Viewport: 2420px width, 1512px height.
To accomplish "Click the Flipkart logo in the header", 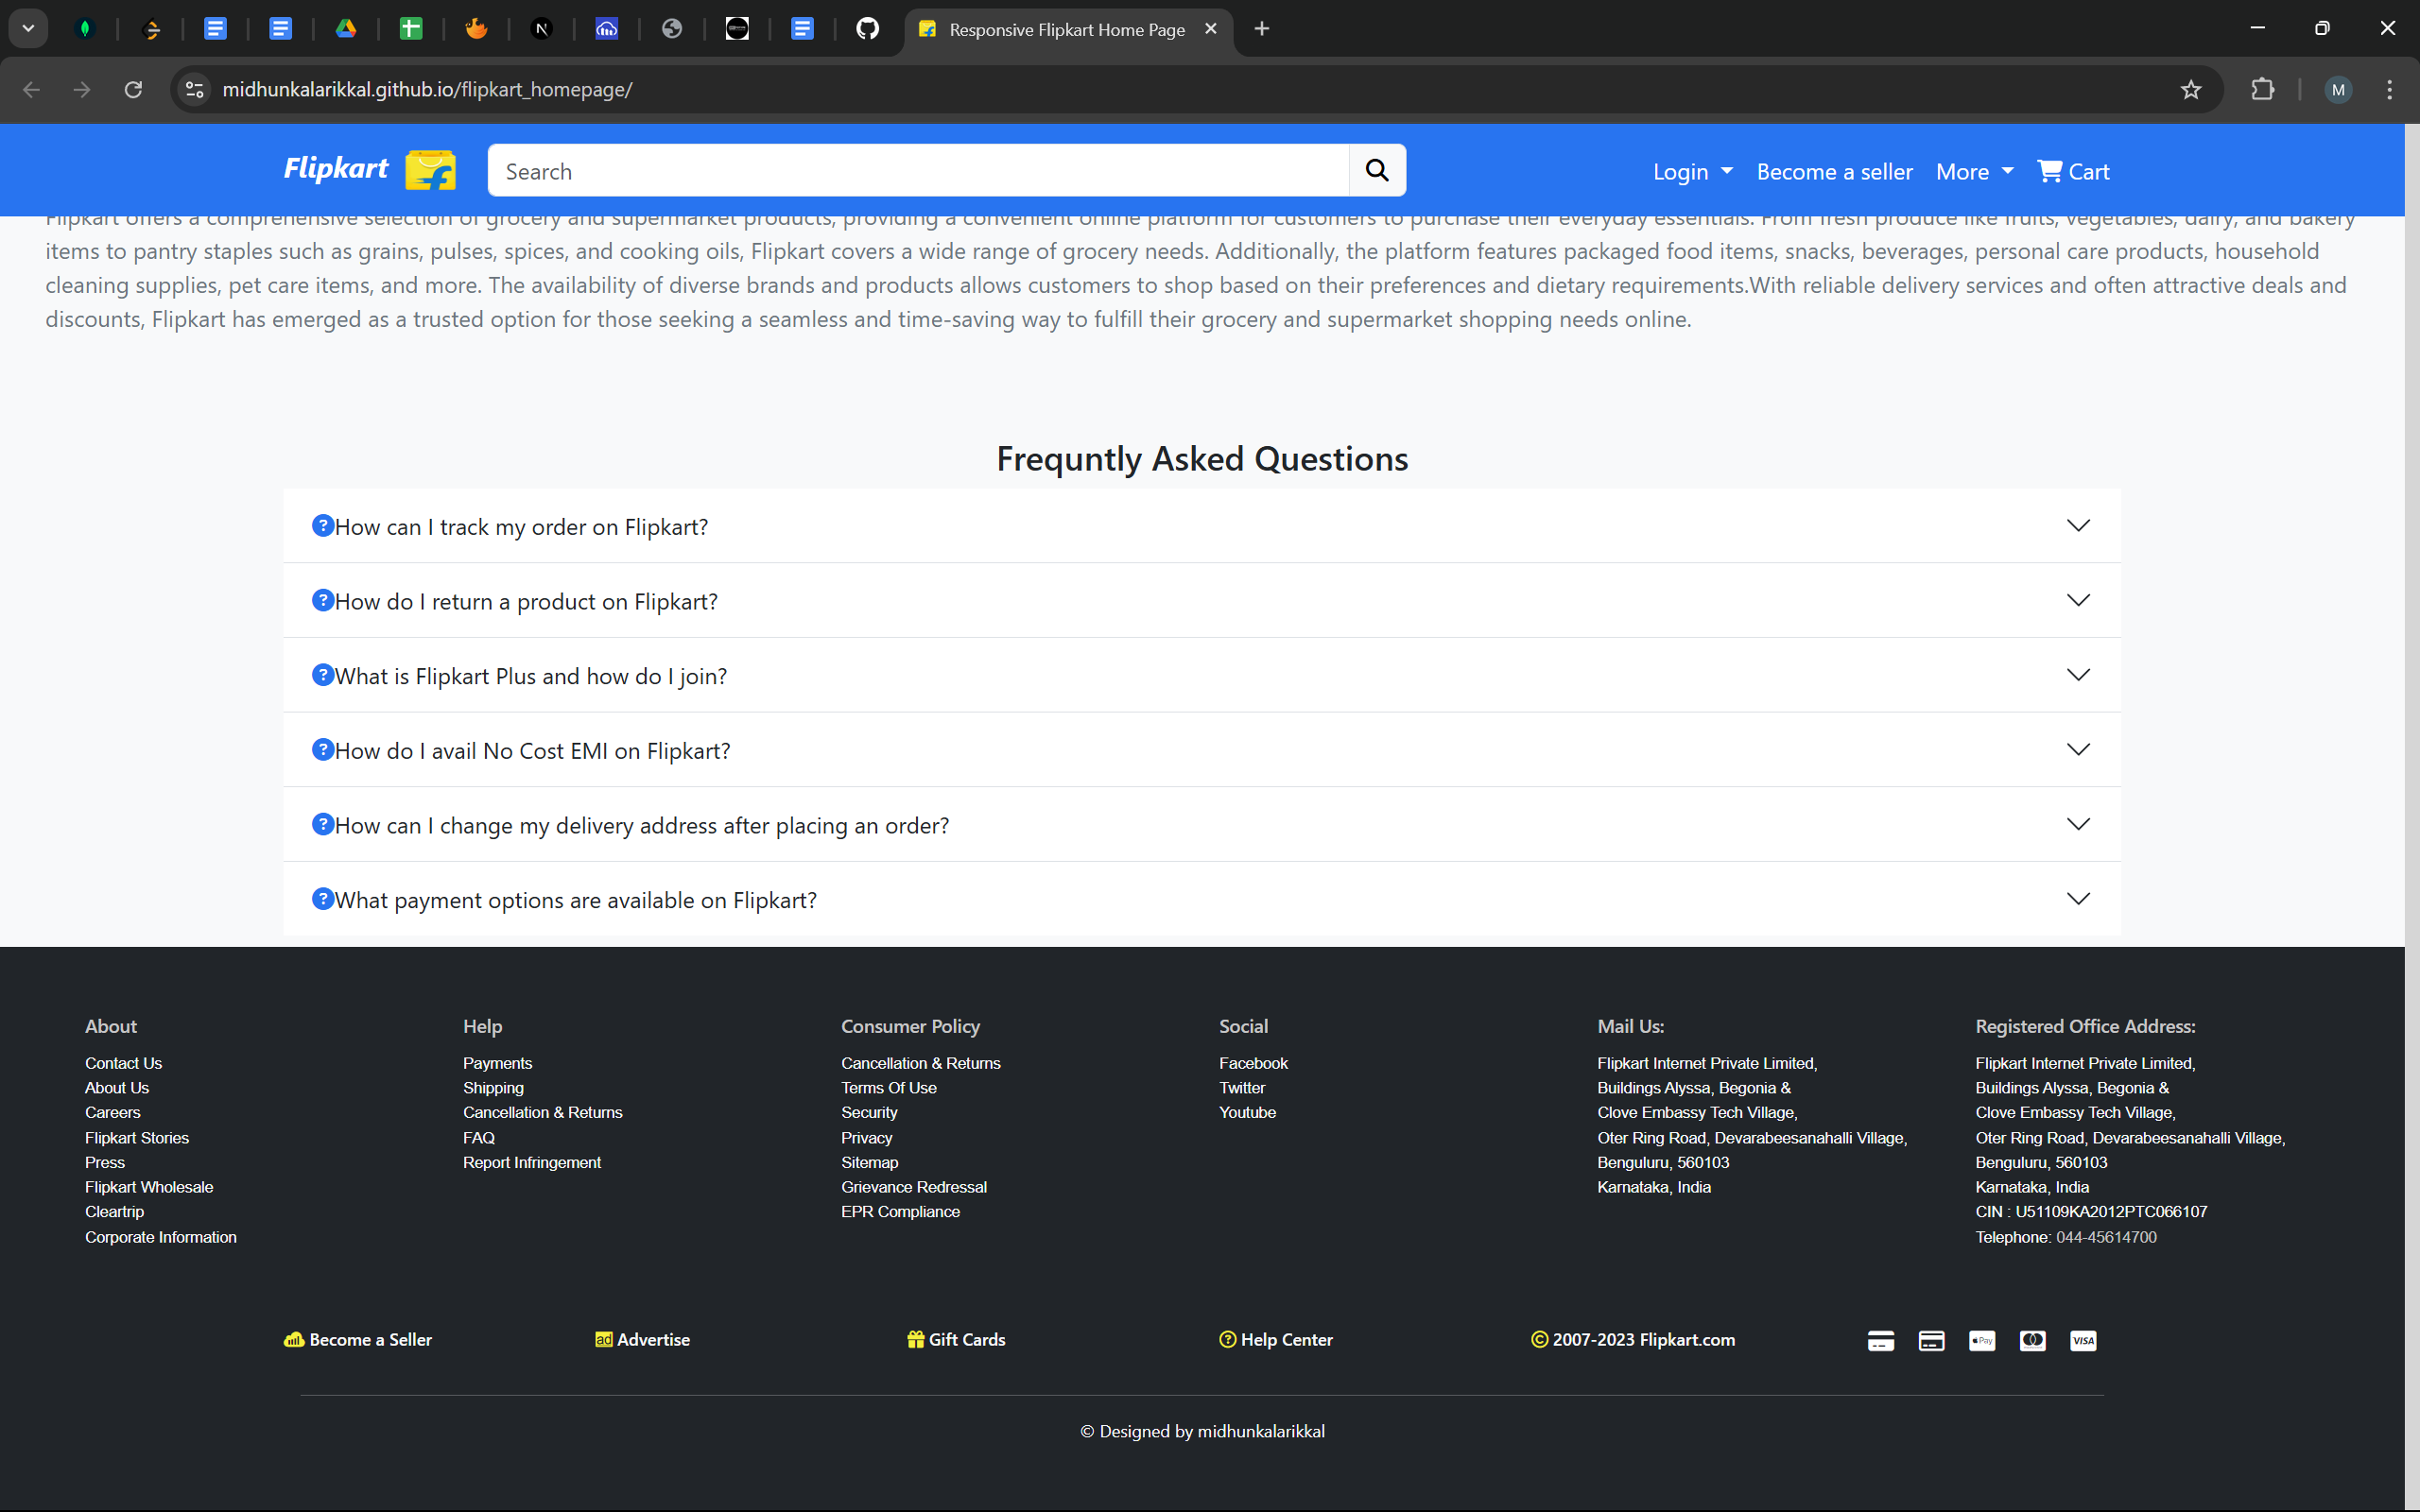I will [x=369, y=170].
